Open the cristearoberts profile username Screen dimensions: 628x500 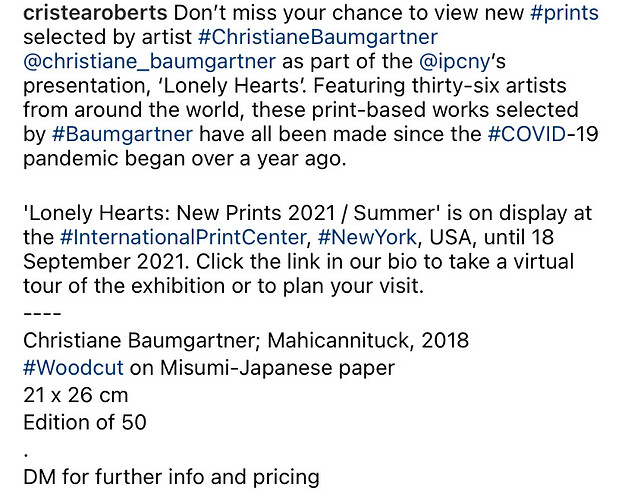tap(95, 13)
